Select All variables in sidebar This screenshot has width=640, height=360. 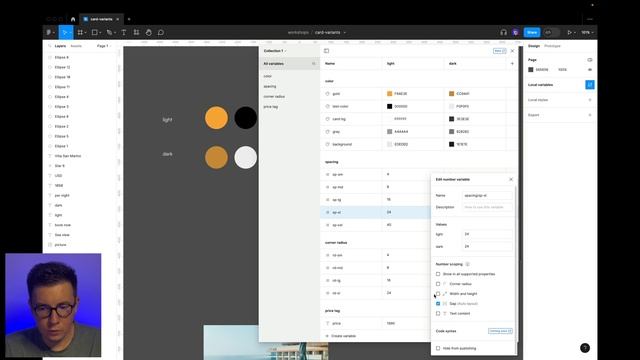point(289,64)
